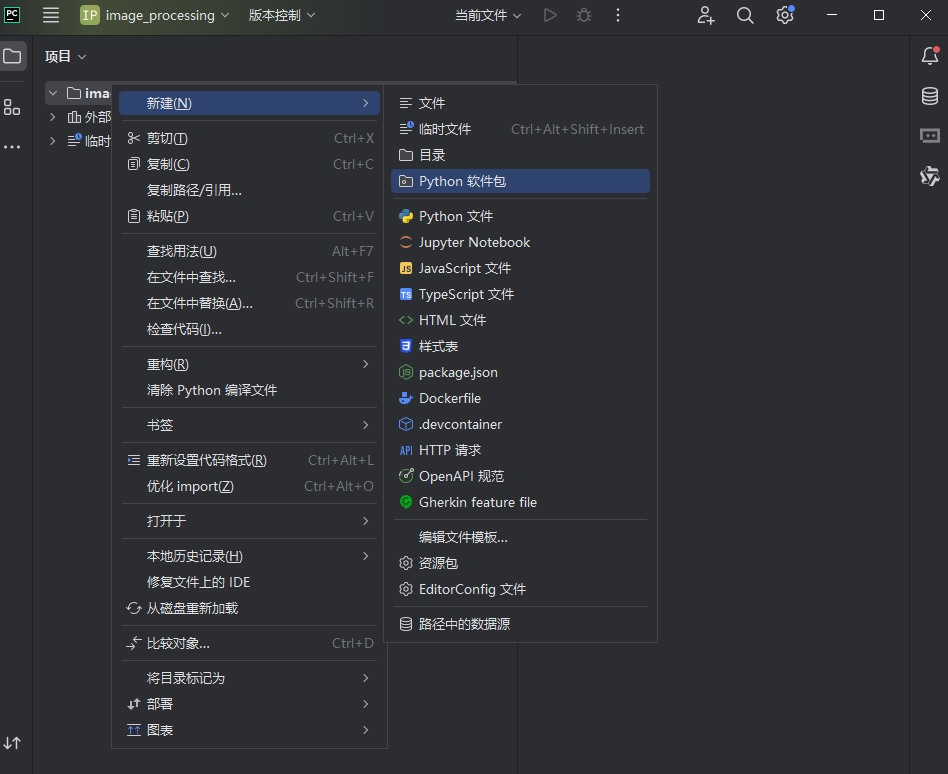The width and height of the screenshot is (948, 774).
Task: Open the 新建(N) submenu
Action: [249, 103]
